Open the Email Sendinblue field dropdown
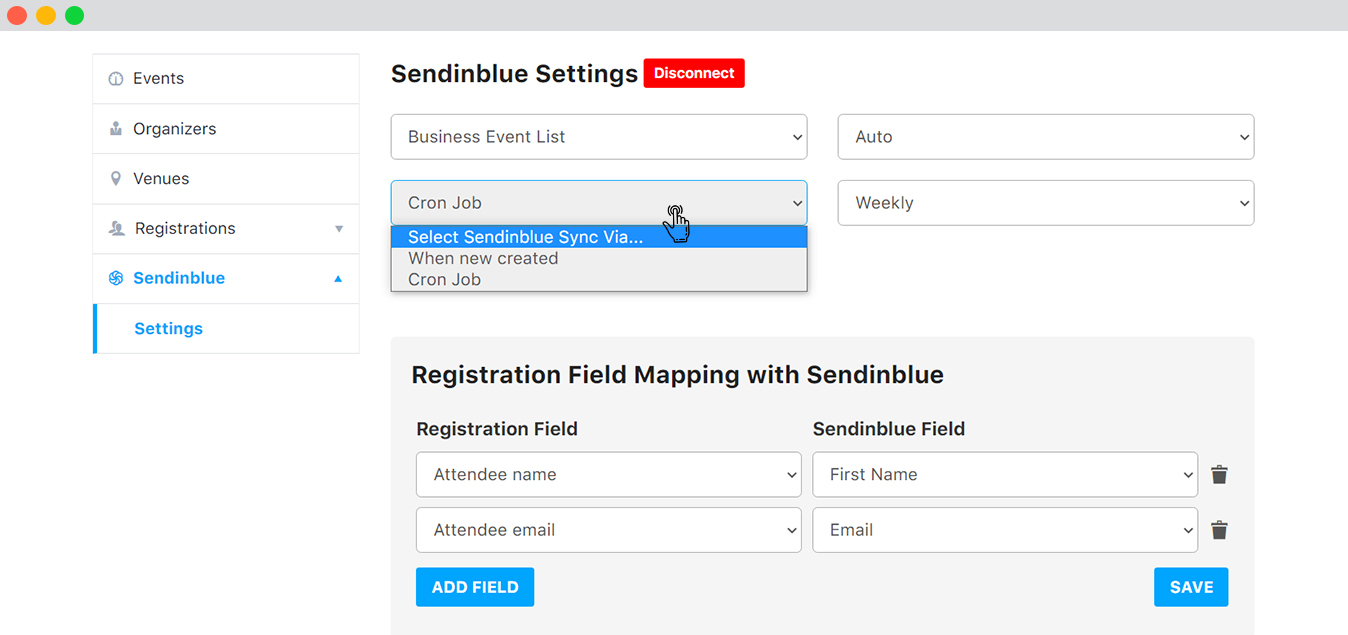 pyautogui.click(x=1005, y=530)
